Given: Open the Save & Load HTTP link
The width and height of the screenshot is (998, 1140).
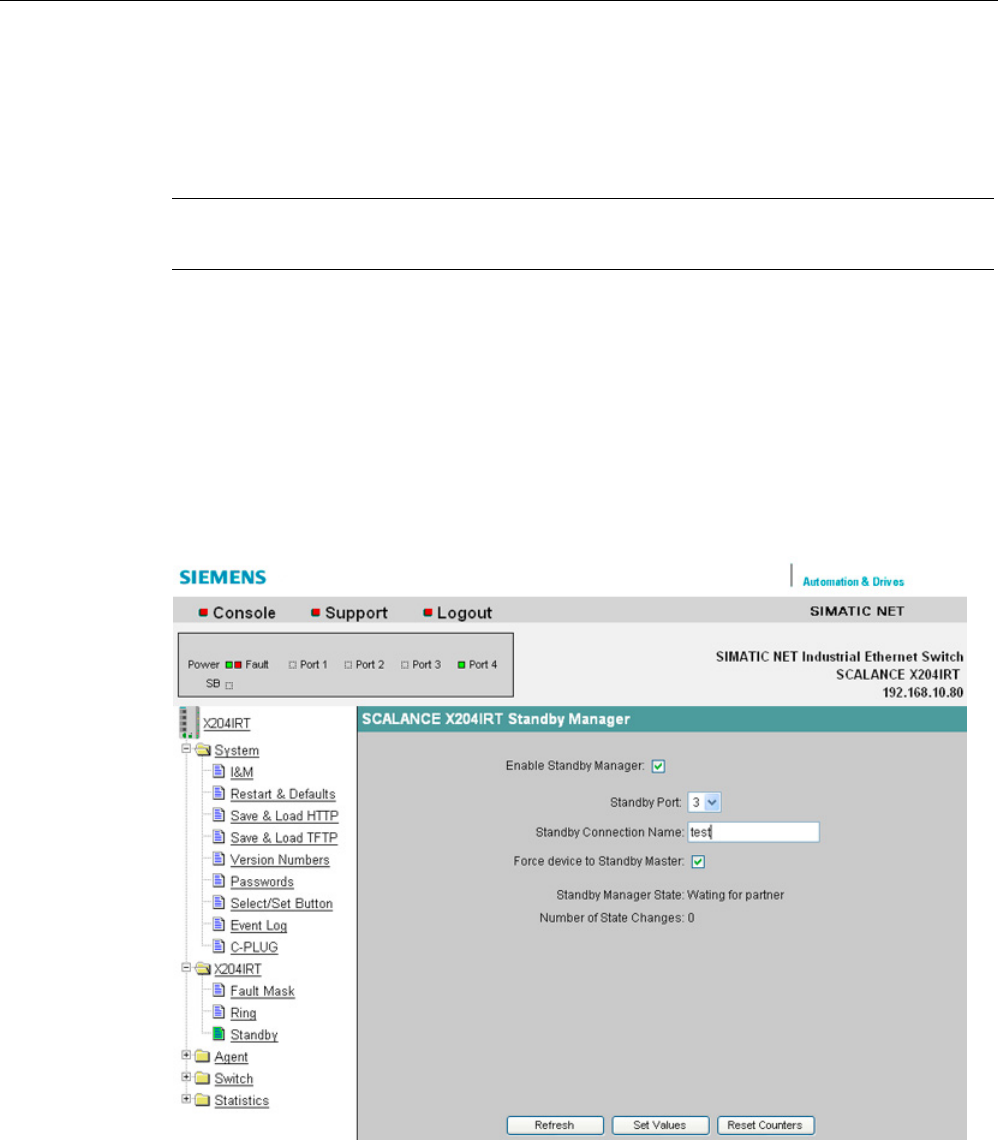Looking at the screenshot, I should [x=284, y=816].
